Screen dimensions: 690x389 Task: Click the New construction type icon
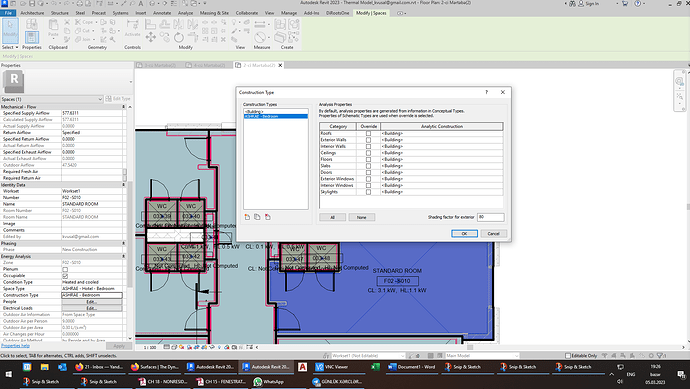point(247,217)
